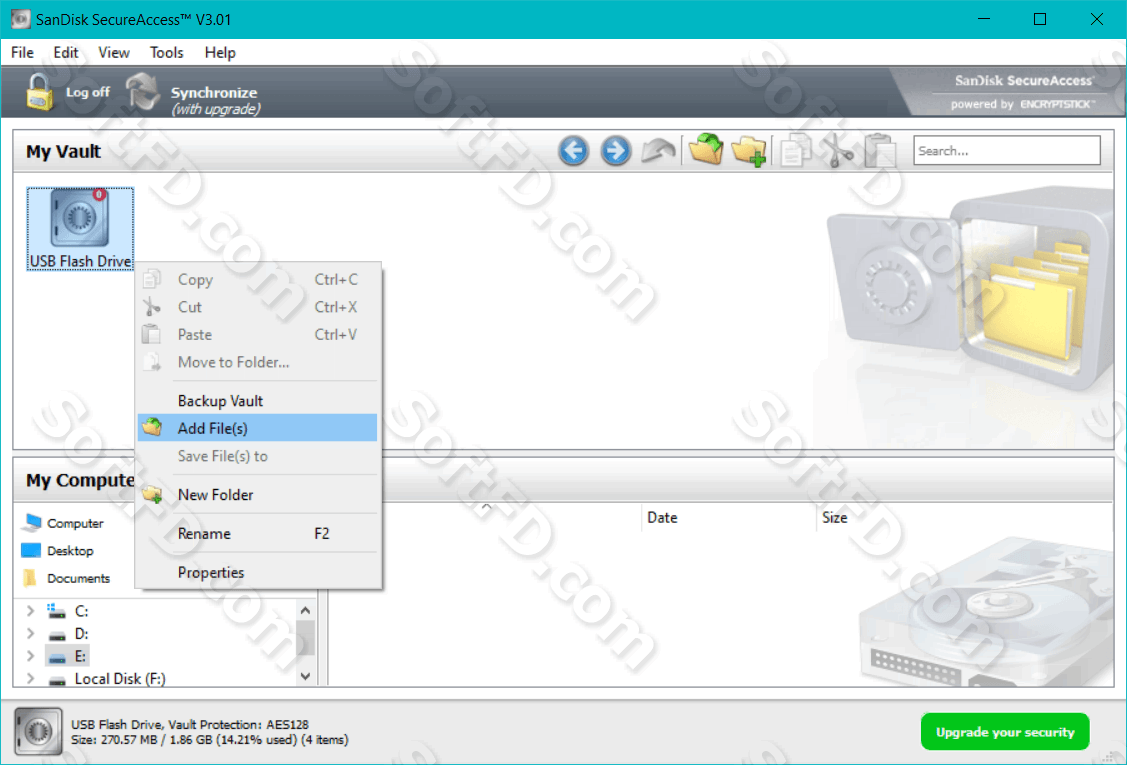The width and height of the screenshot is (1127, 765).
Task: Choose Copy from context menu
Action: (257, 279)
